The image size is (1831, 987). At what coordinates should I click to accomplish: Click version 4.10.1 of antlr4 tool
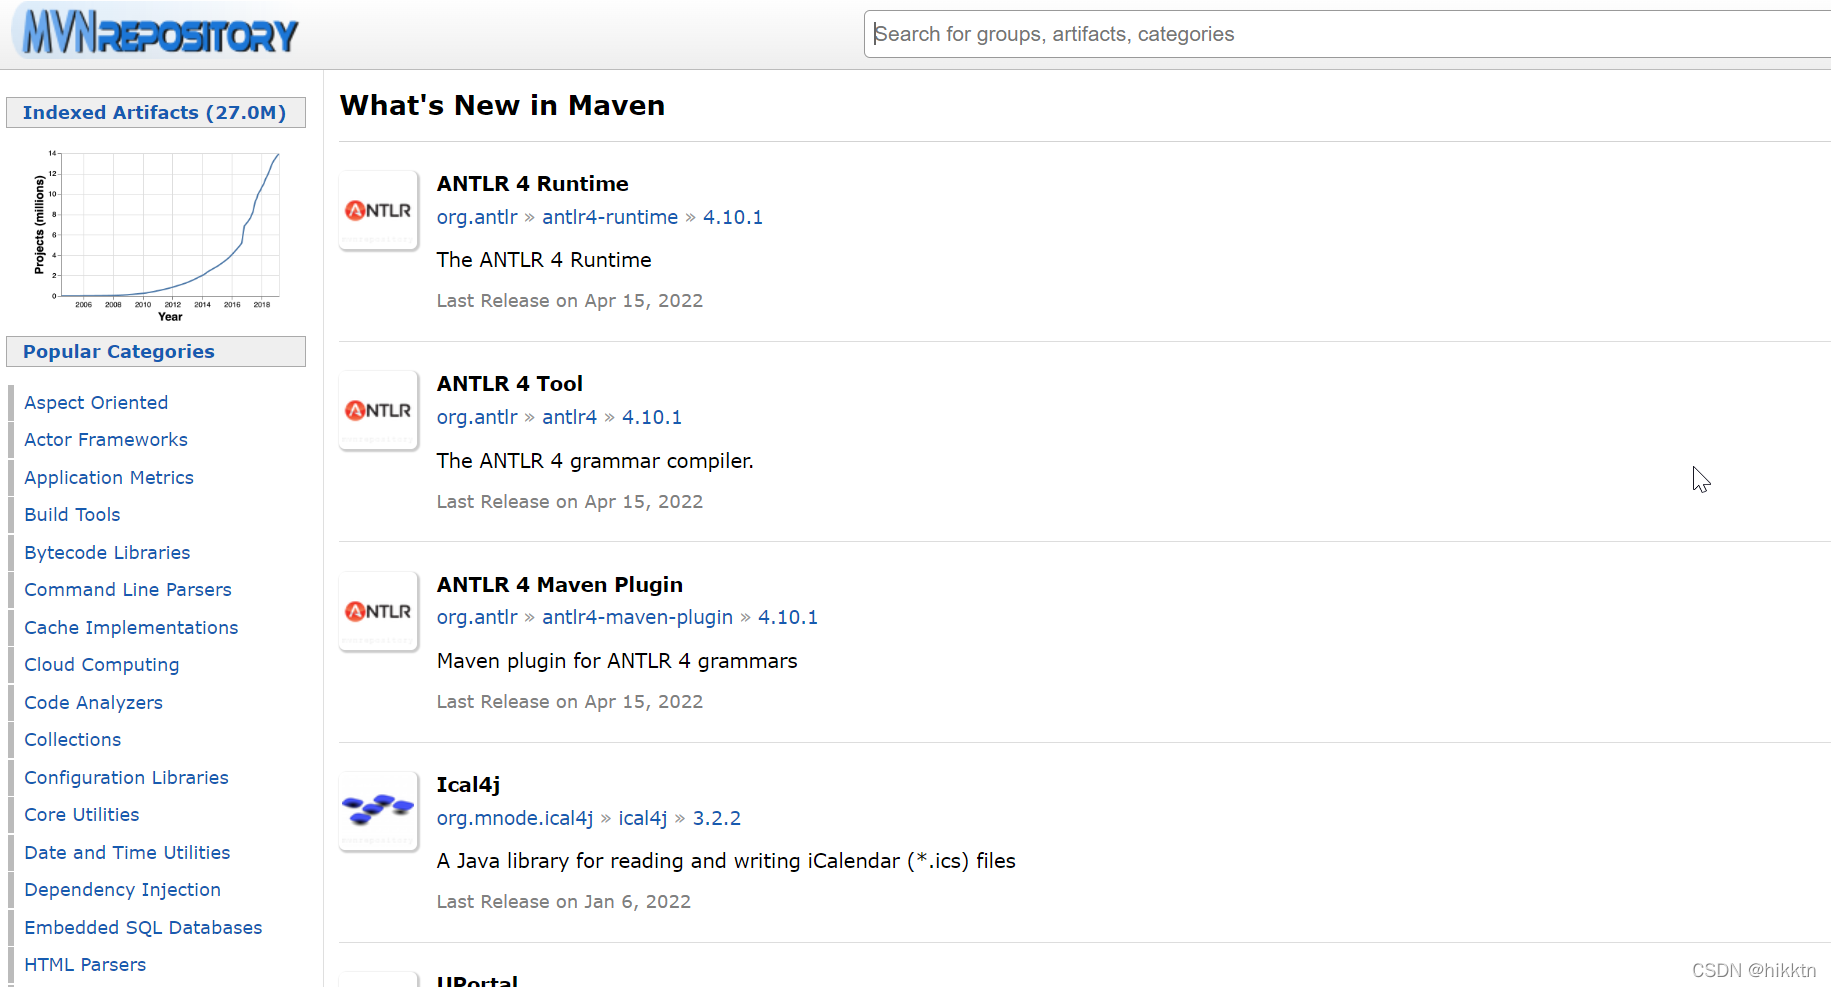pyautogui.click(x=652, y=417)
